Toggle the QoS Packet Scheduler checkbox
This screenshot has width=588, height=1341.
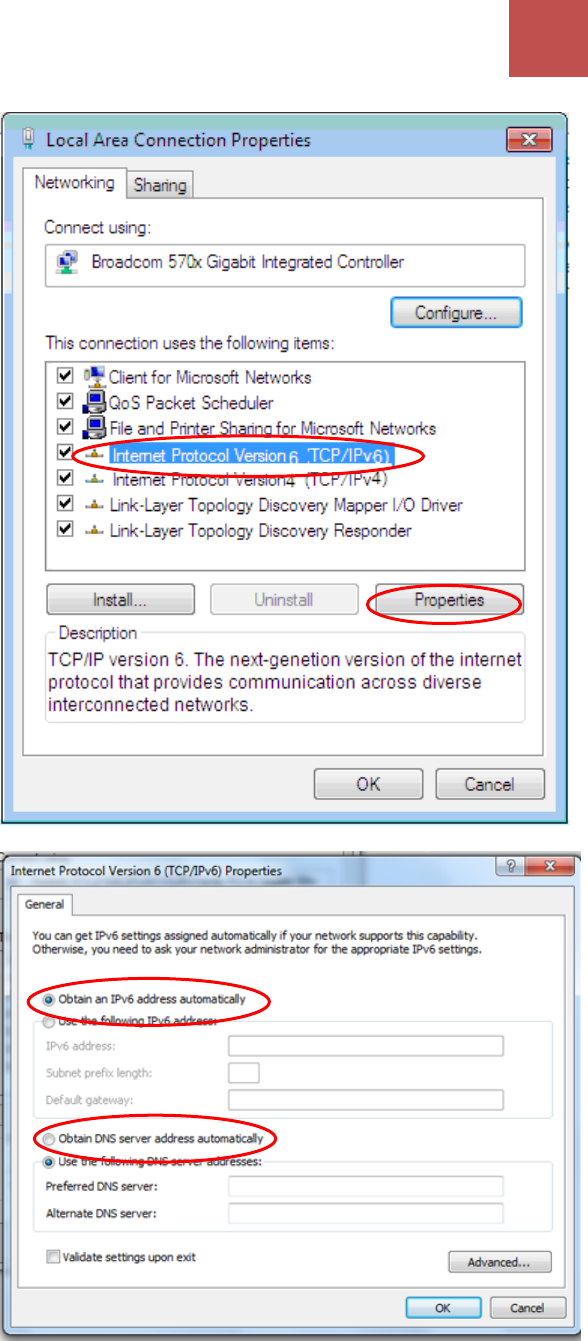pyautogui.click(x=65, y=402)
